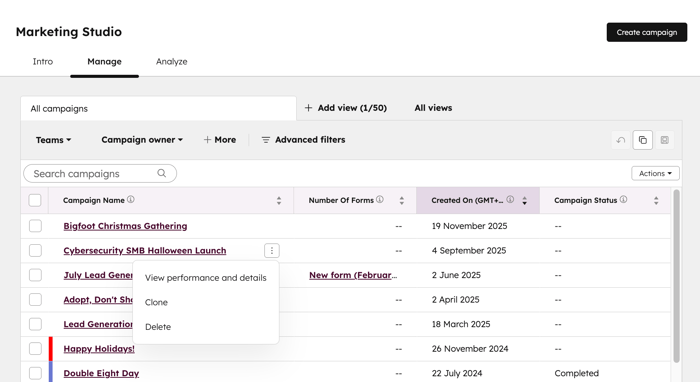The height and width of the screenshot is (382, 700).
Task: Open the three-dot menu for Cybersecurity SMB row
Action: (x=272, y=250)
